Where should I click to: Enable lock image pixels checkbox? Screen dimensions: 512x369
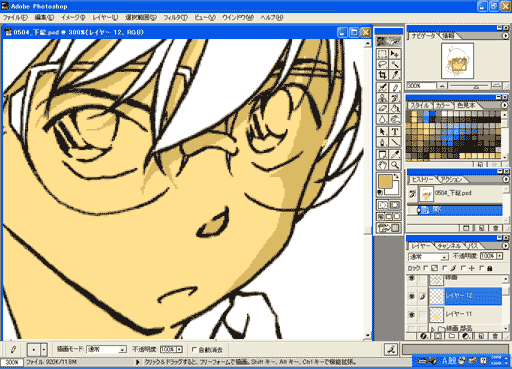[445, 268]
